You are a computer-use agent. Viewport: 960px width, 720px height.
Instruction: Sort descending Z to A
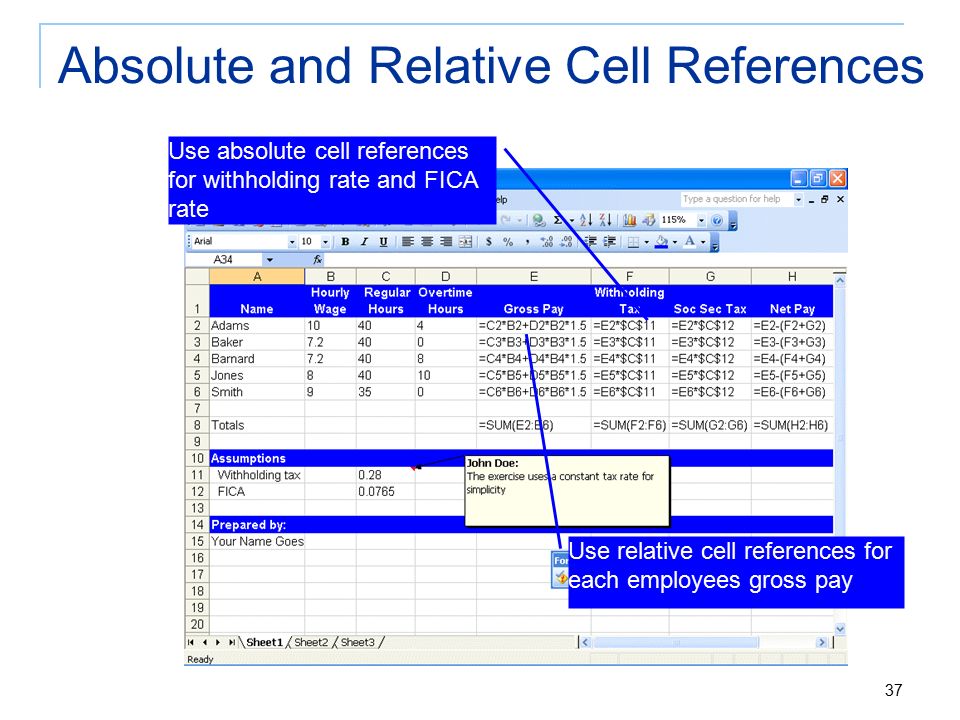click(x=606, y=220)
